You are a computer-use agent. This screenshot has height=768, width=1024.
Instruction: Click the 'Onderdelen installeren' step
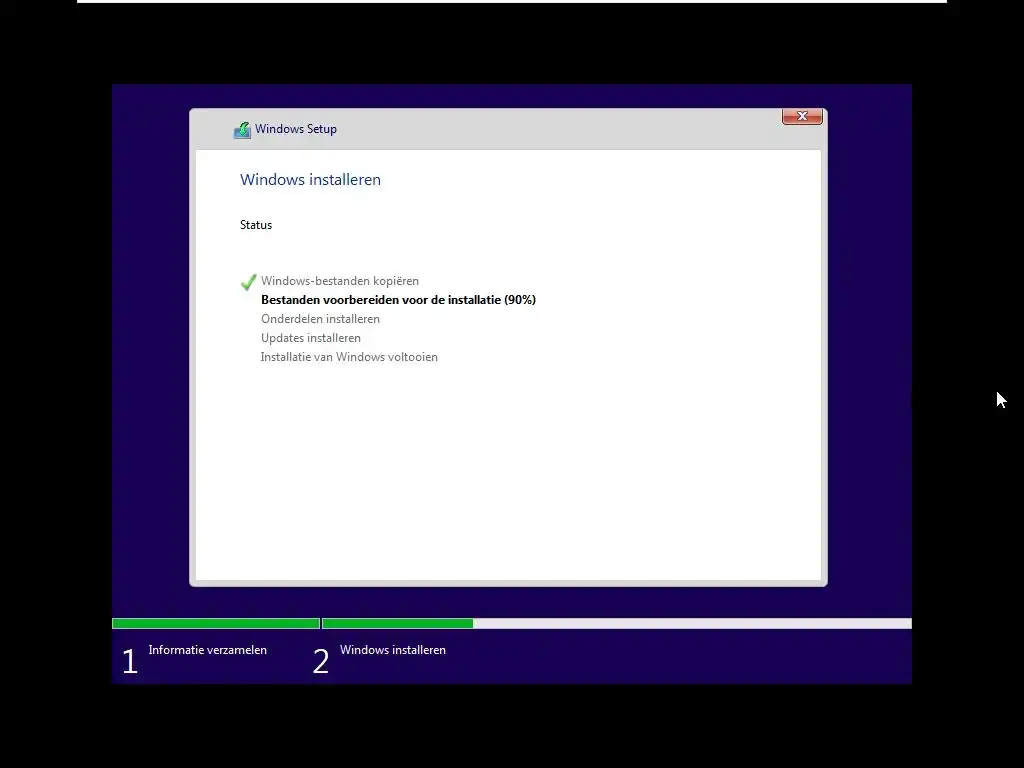pos(320,319)
